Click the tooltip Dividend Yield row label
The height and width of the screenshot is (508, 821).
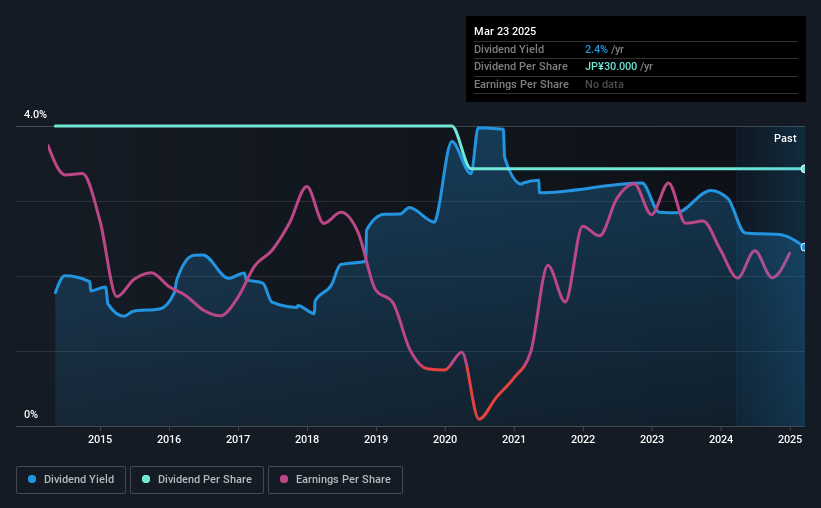[509, 49]
